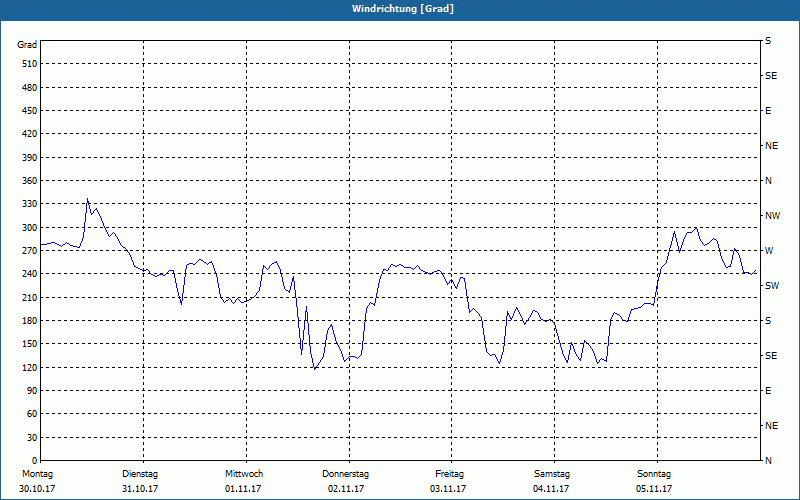Pick the date 03.11.17
Image resolution: width=800 pixels, height=500 pixels.
pos(448,489)
